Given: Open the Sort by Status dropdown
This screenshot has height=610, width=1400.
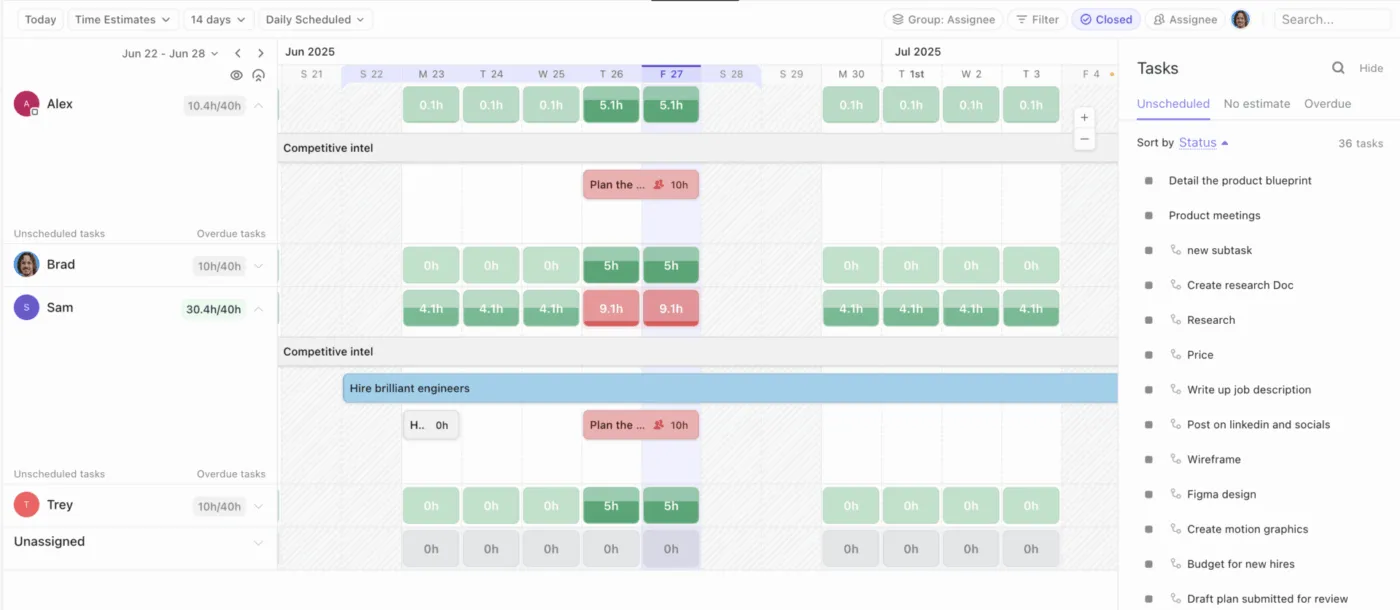Looking at the screenshot, I should click(x=1203, y=143).
